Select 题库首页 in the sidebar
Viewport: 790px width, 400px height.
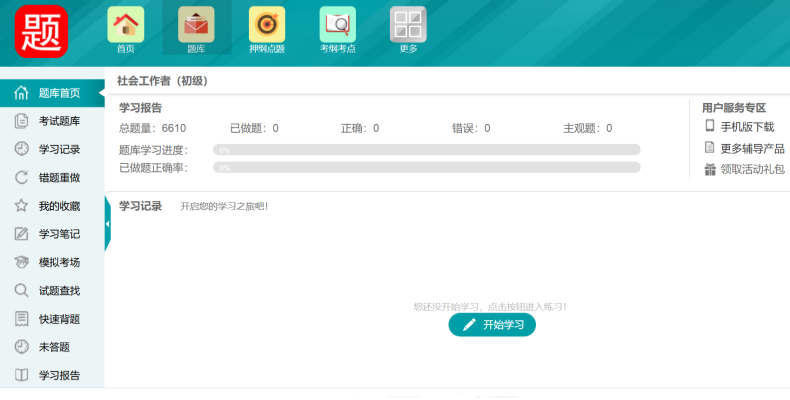point(52,93)
